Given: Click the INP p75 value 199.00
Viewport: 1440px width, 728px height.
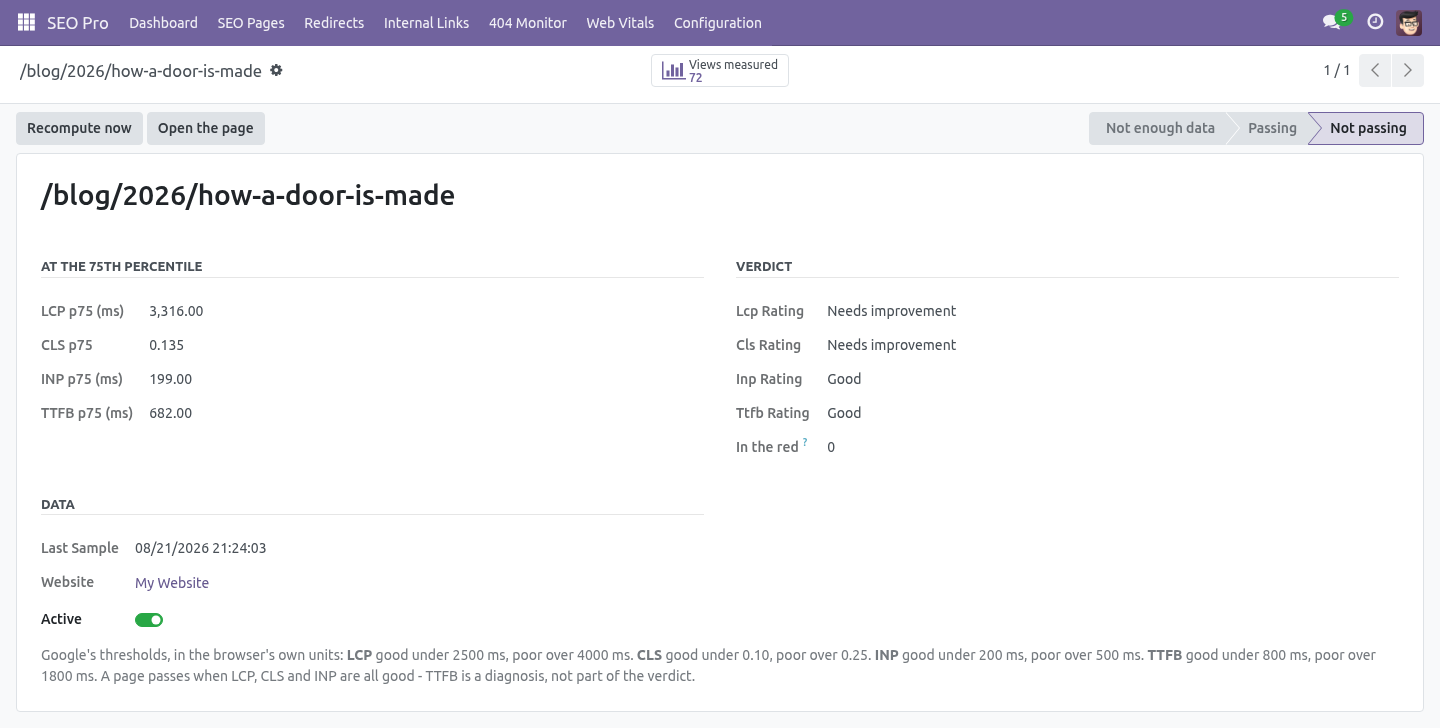Looking at the screenshot, I should (171, 379).
